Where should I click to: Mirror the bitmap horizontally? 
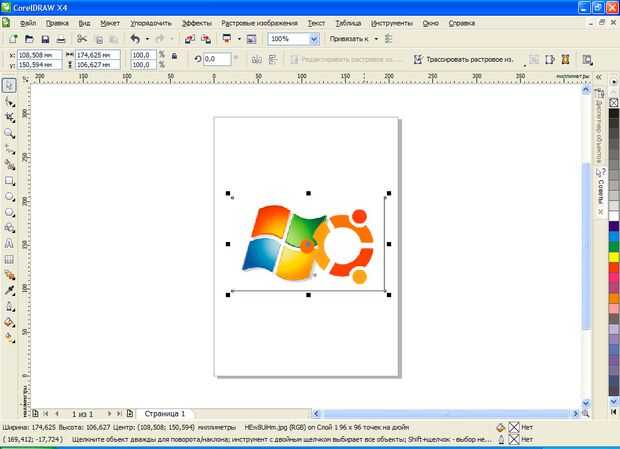coord(256,60)
